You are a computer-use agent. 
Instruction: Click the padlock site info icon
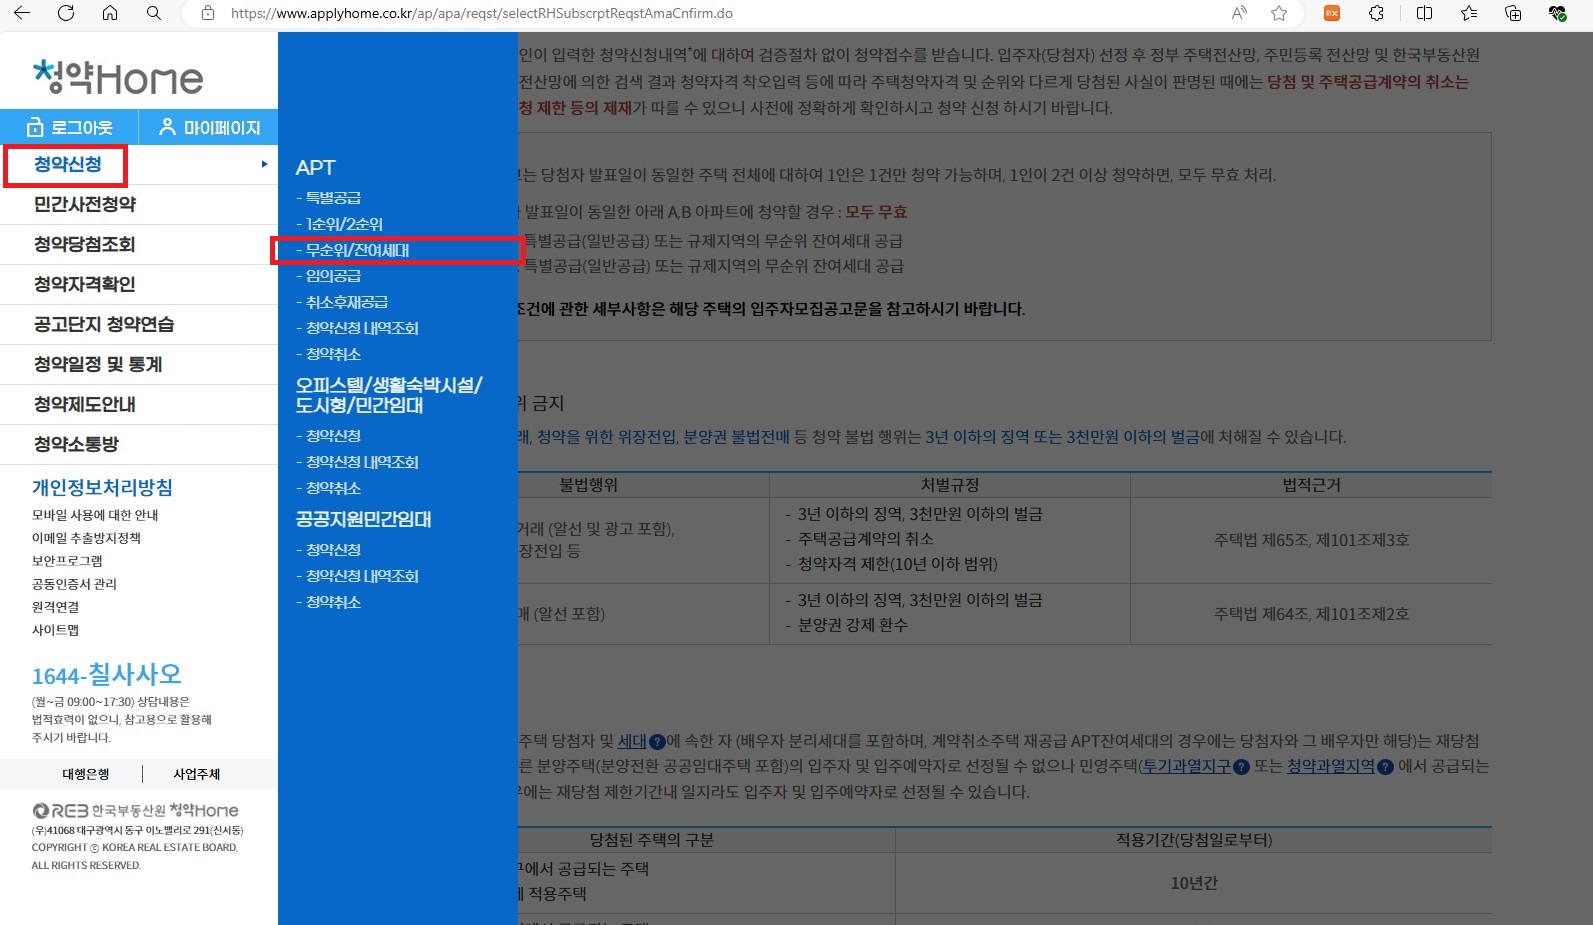tap(208, 13)
